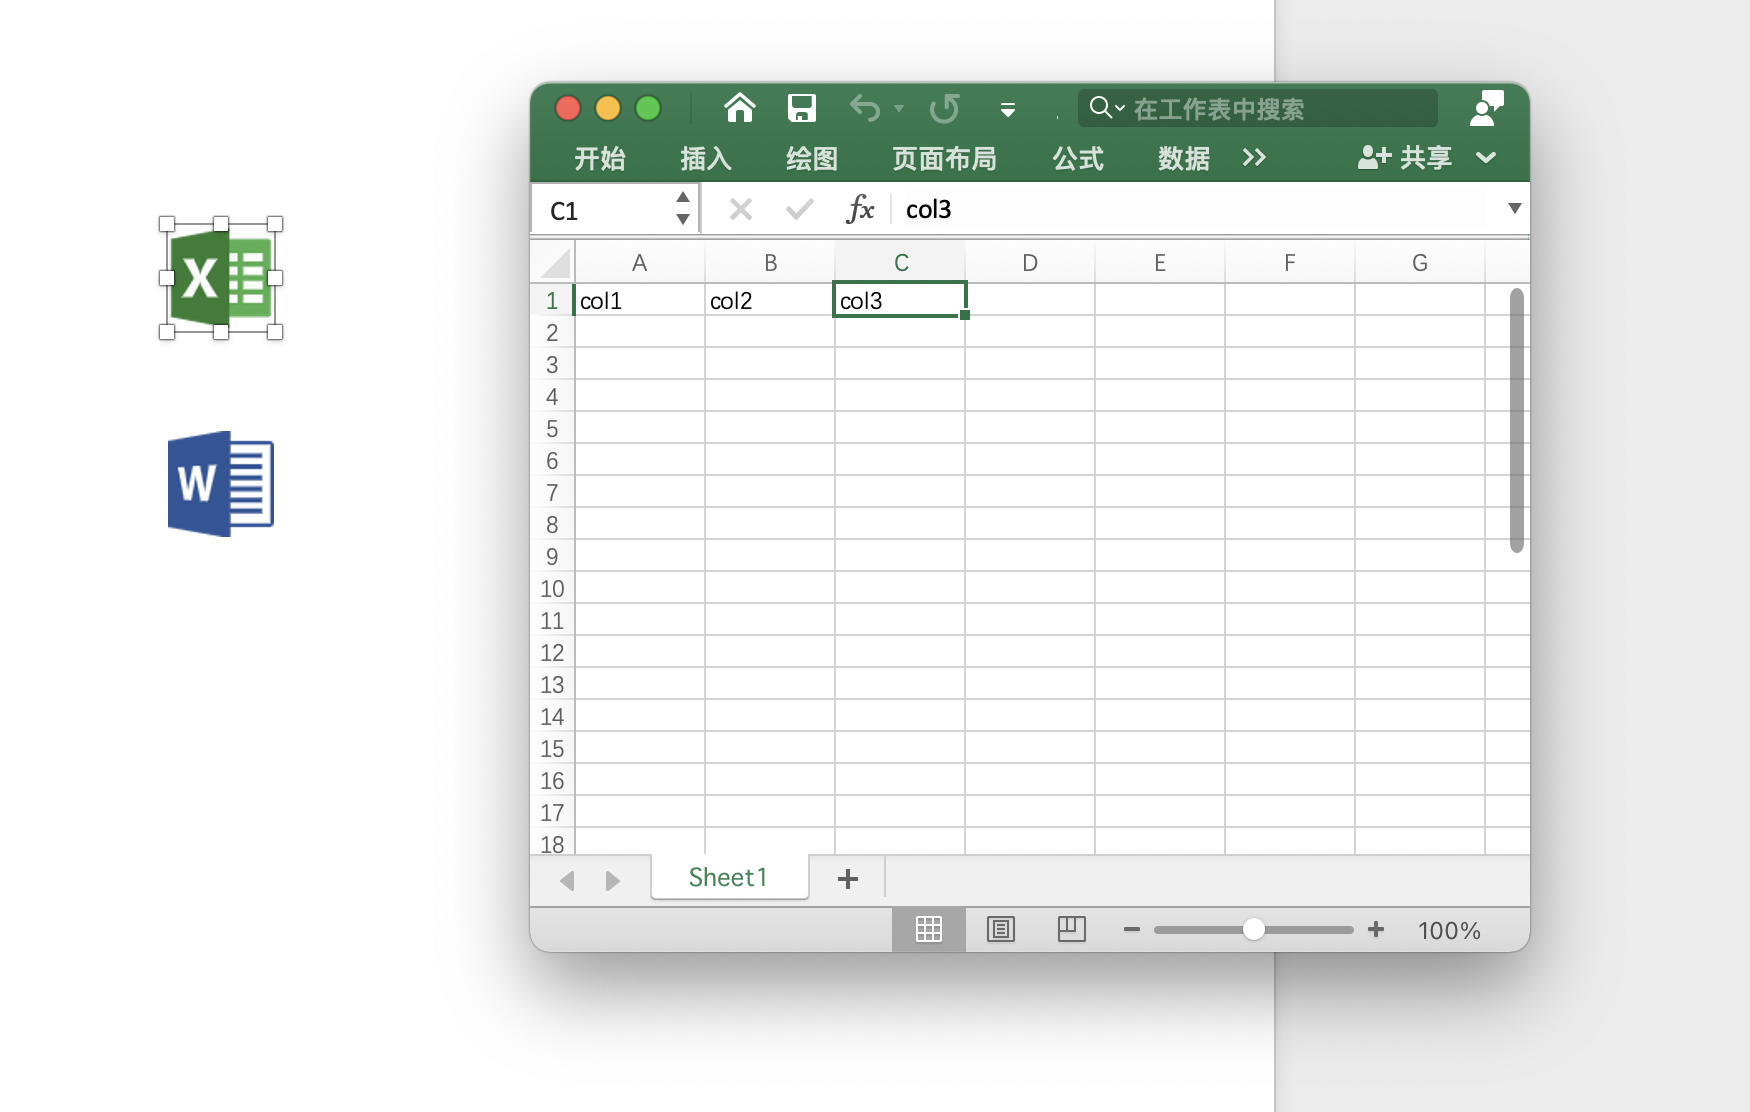This screenshot has width=1750, height=1112.
Task: Click the Redo icon
Action: [944, 108]
